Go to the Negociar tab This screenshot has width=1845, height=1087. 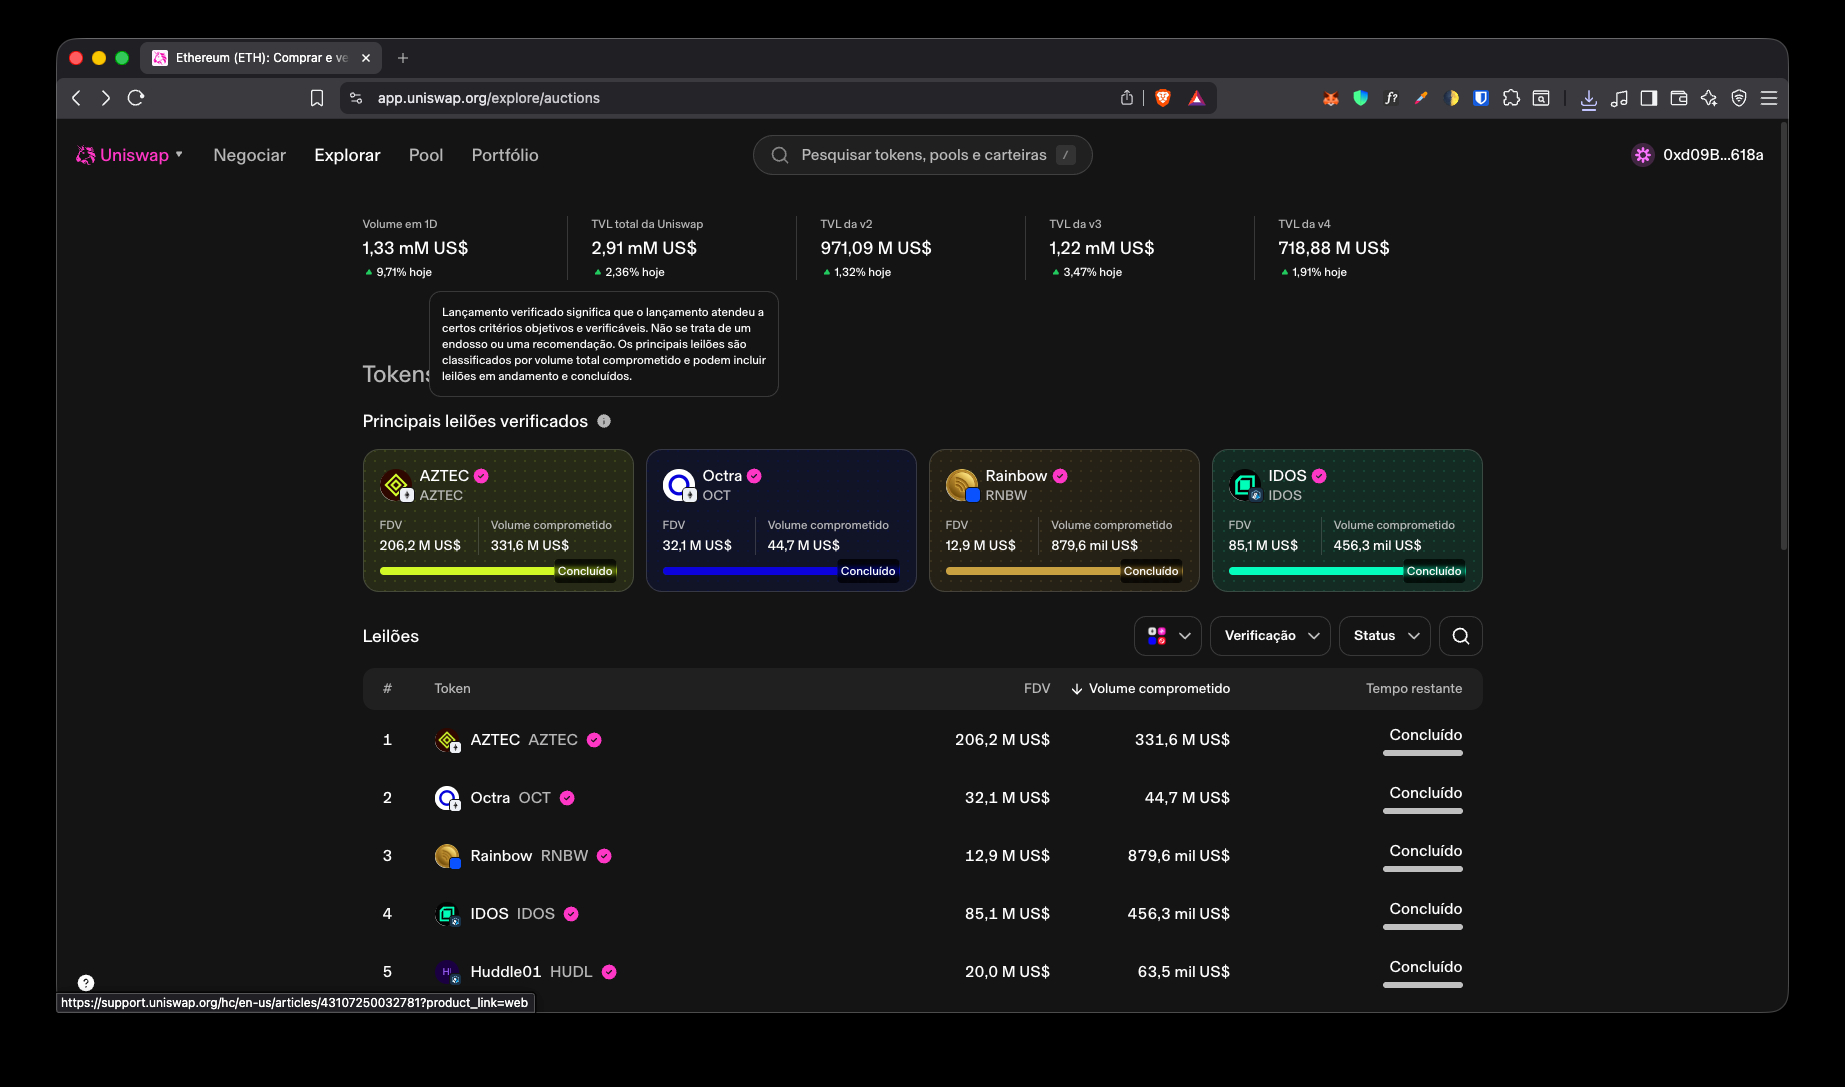click(249, 155)
